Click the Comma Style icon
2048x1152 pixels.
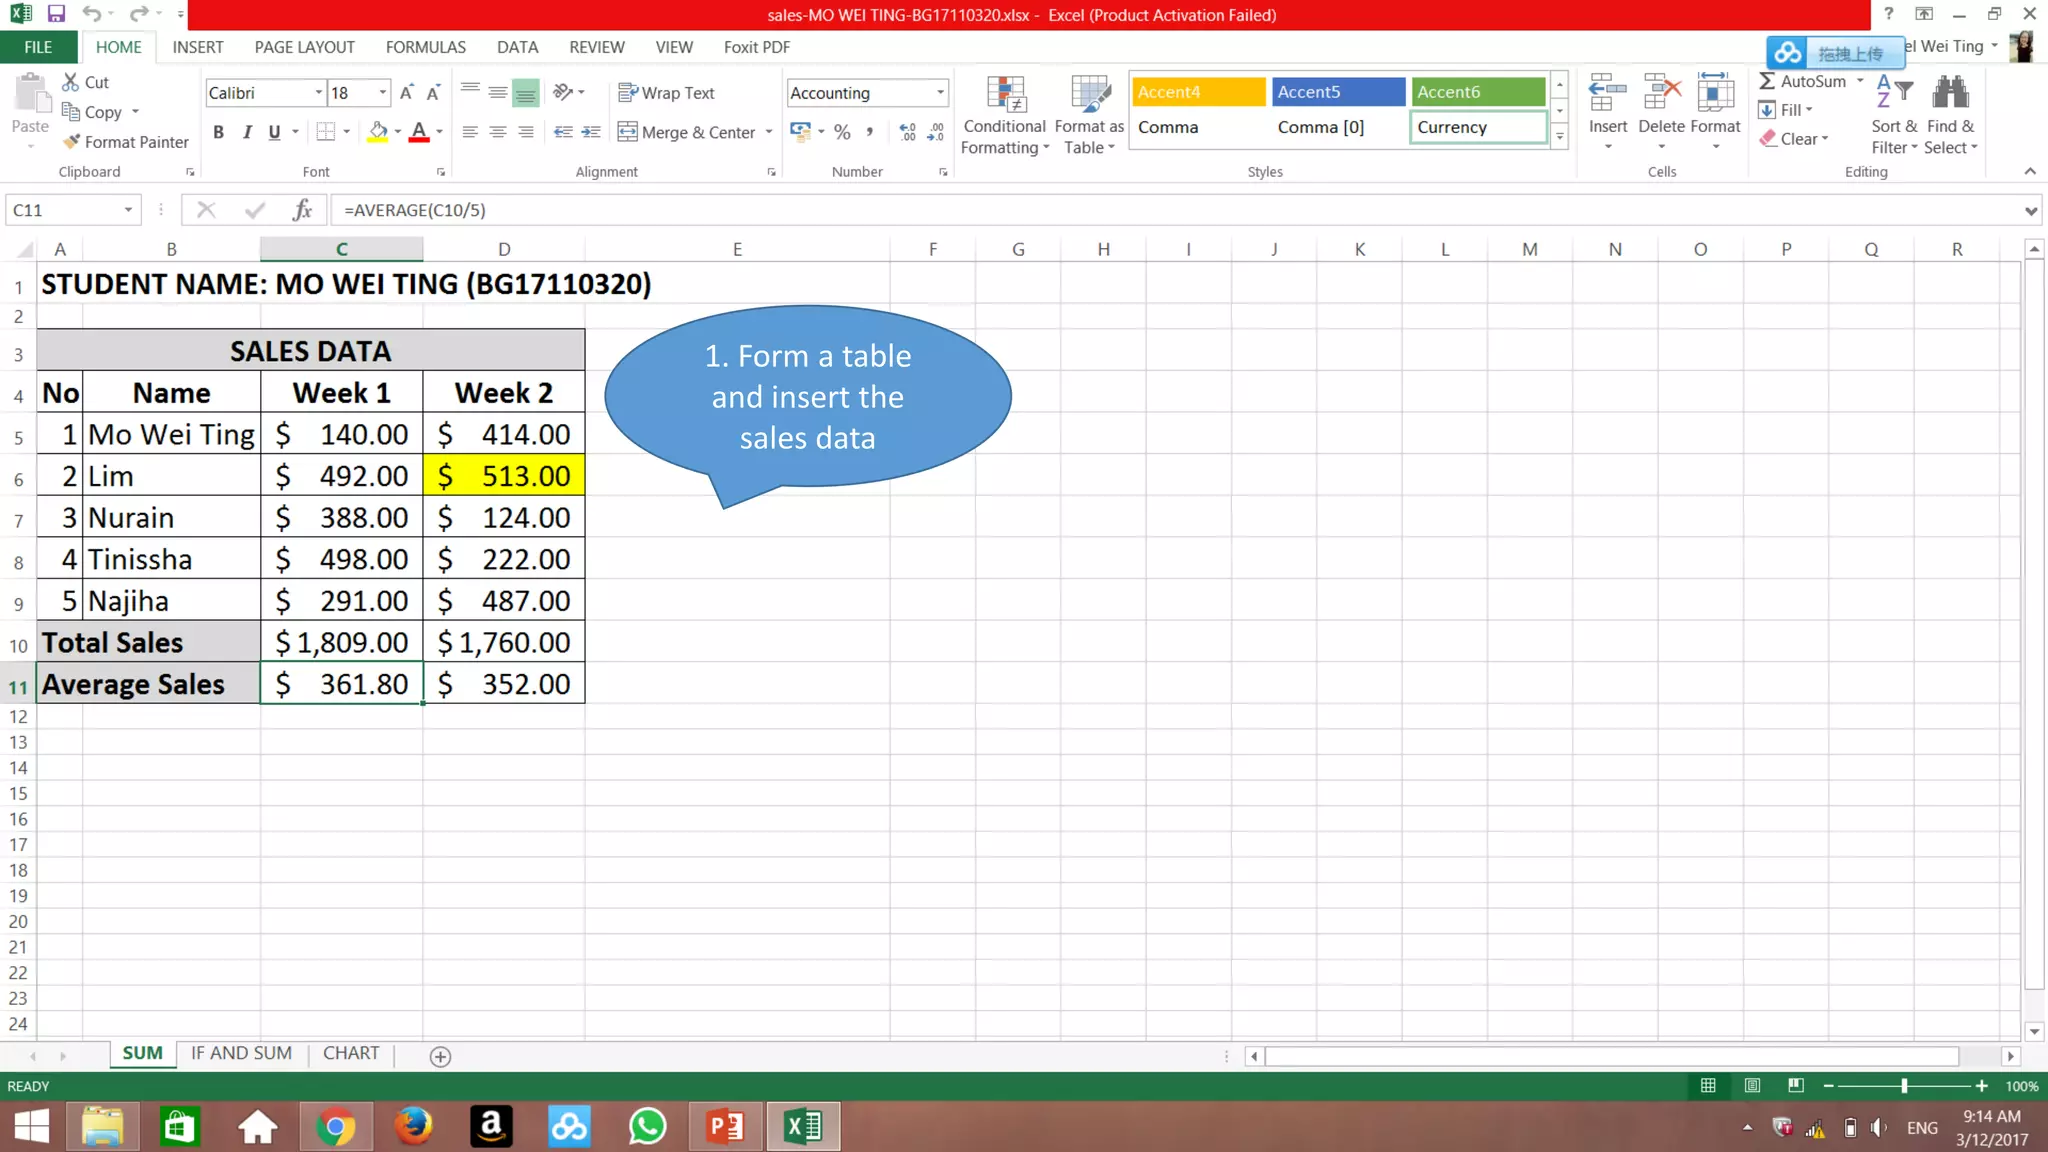pos(869,132)
